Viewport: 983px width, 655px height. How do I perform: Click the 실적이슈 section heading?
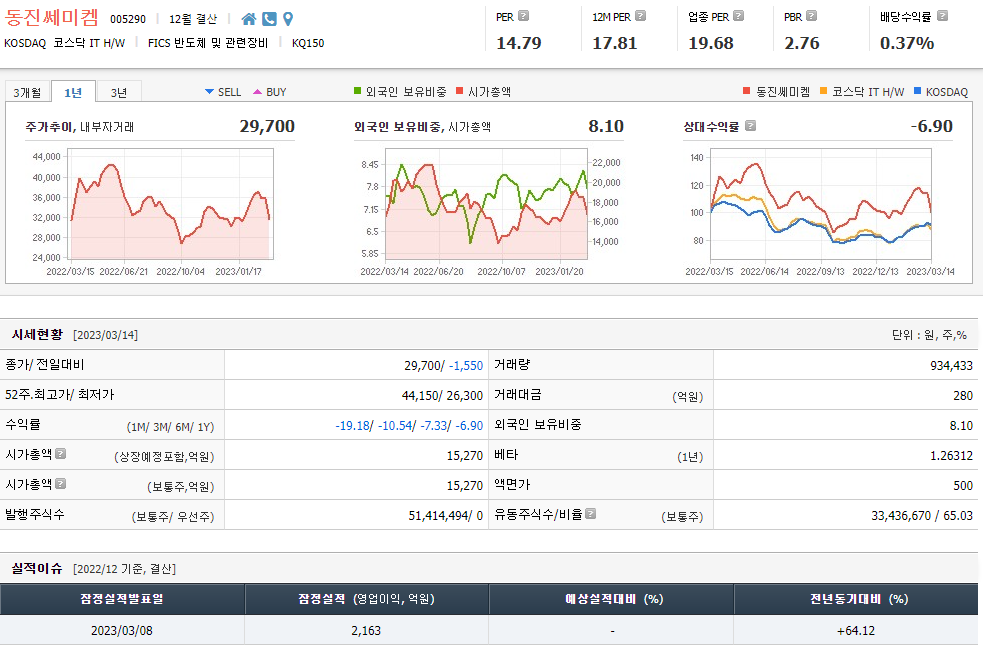[x=37, y=569]
